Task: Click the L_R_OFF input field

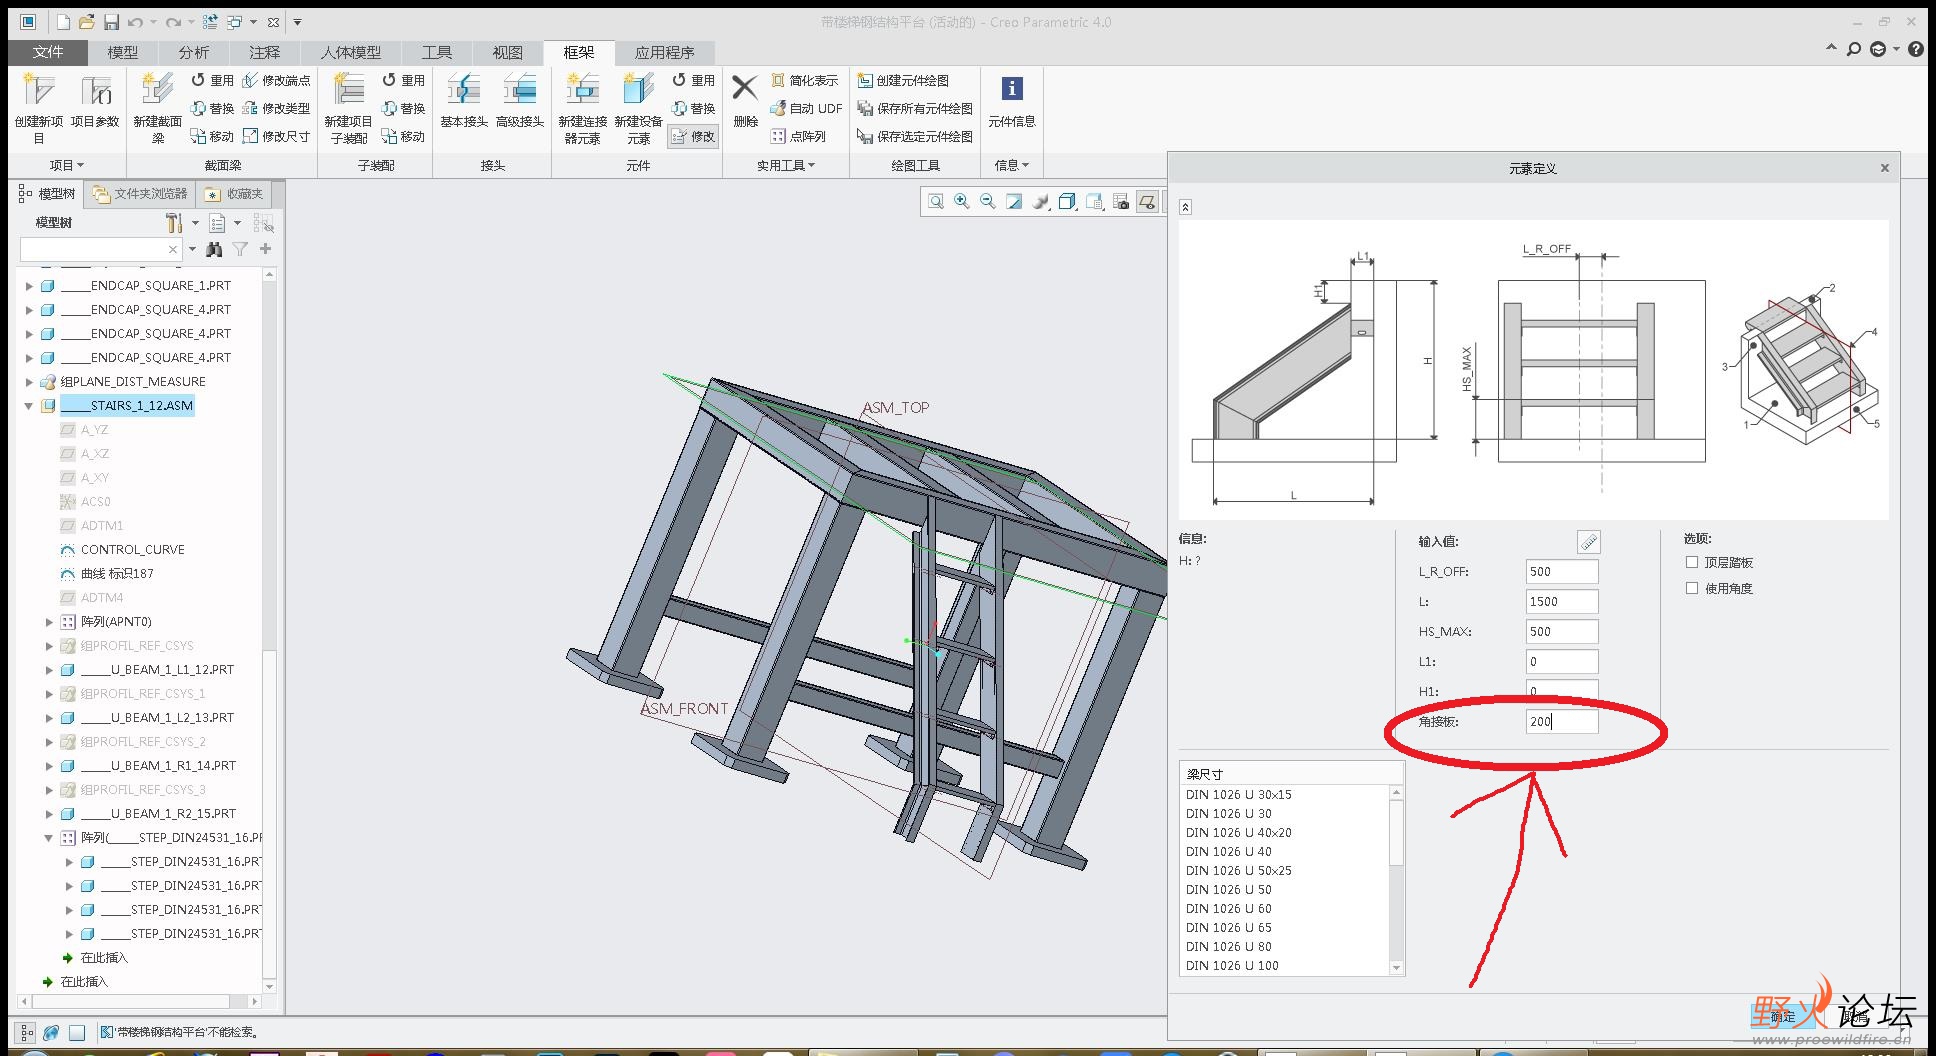Action: tap(1562, 572)
